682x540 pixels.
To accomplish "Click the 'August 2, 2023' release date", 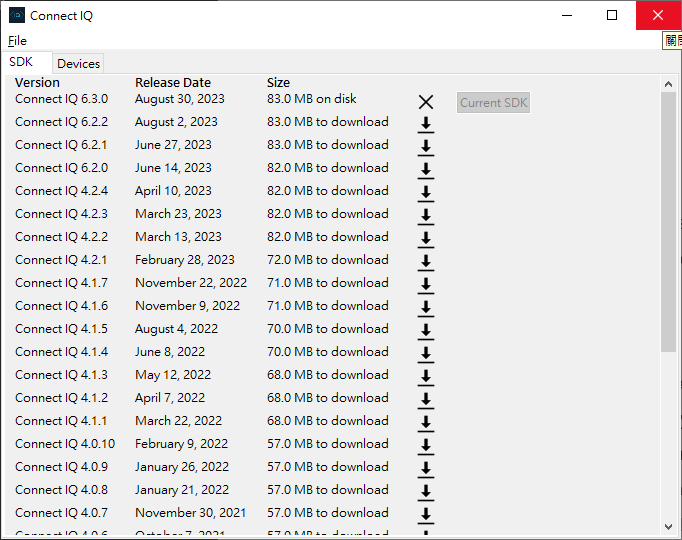I will tap(176, 122).
